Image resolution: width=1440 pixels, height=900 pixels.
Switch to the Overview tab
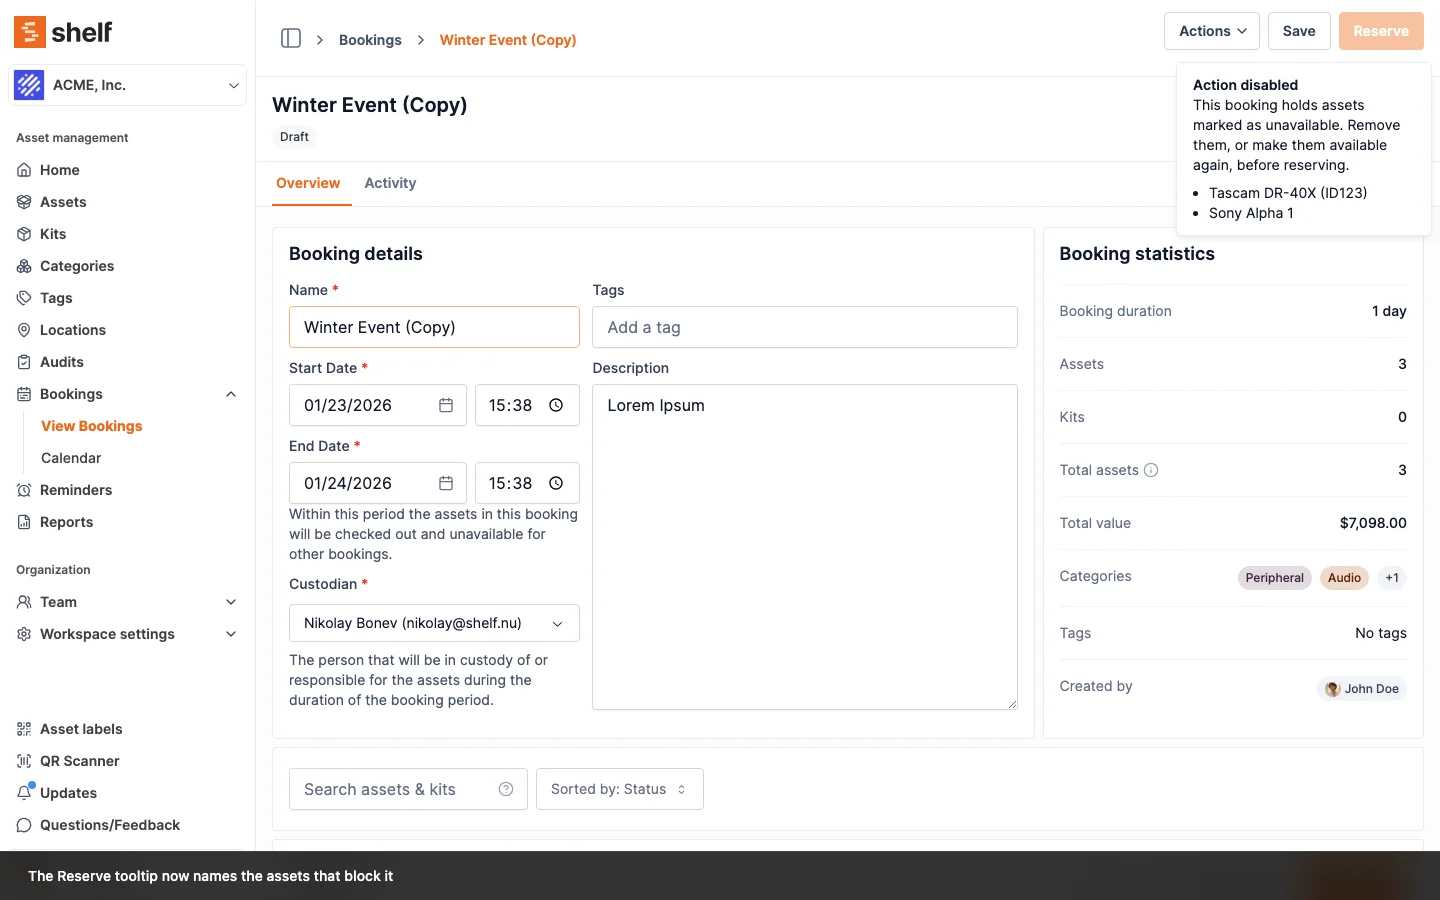tap(308, 183)
